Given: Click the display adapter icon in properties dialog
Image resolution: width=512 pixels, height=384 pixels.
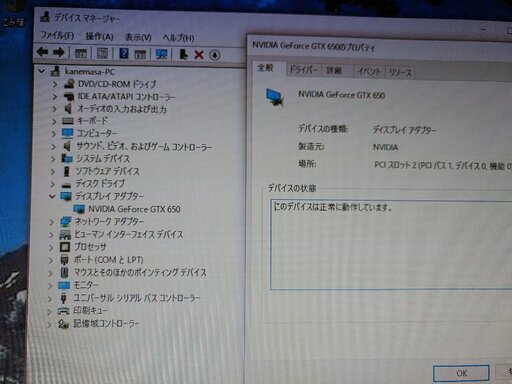Looking at the screenshot, I should [x=275, y=97].
